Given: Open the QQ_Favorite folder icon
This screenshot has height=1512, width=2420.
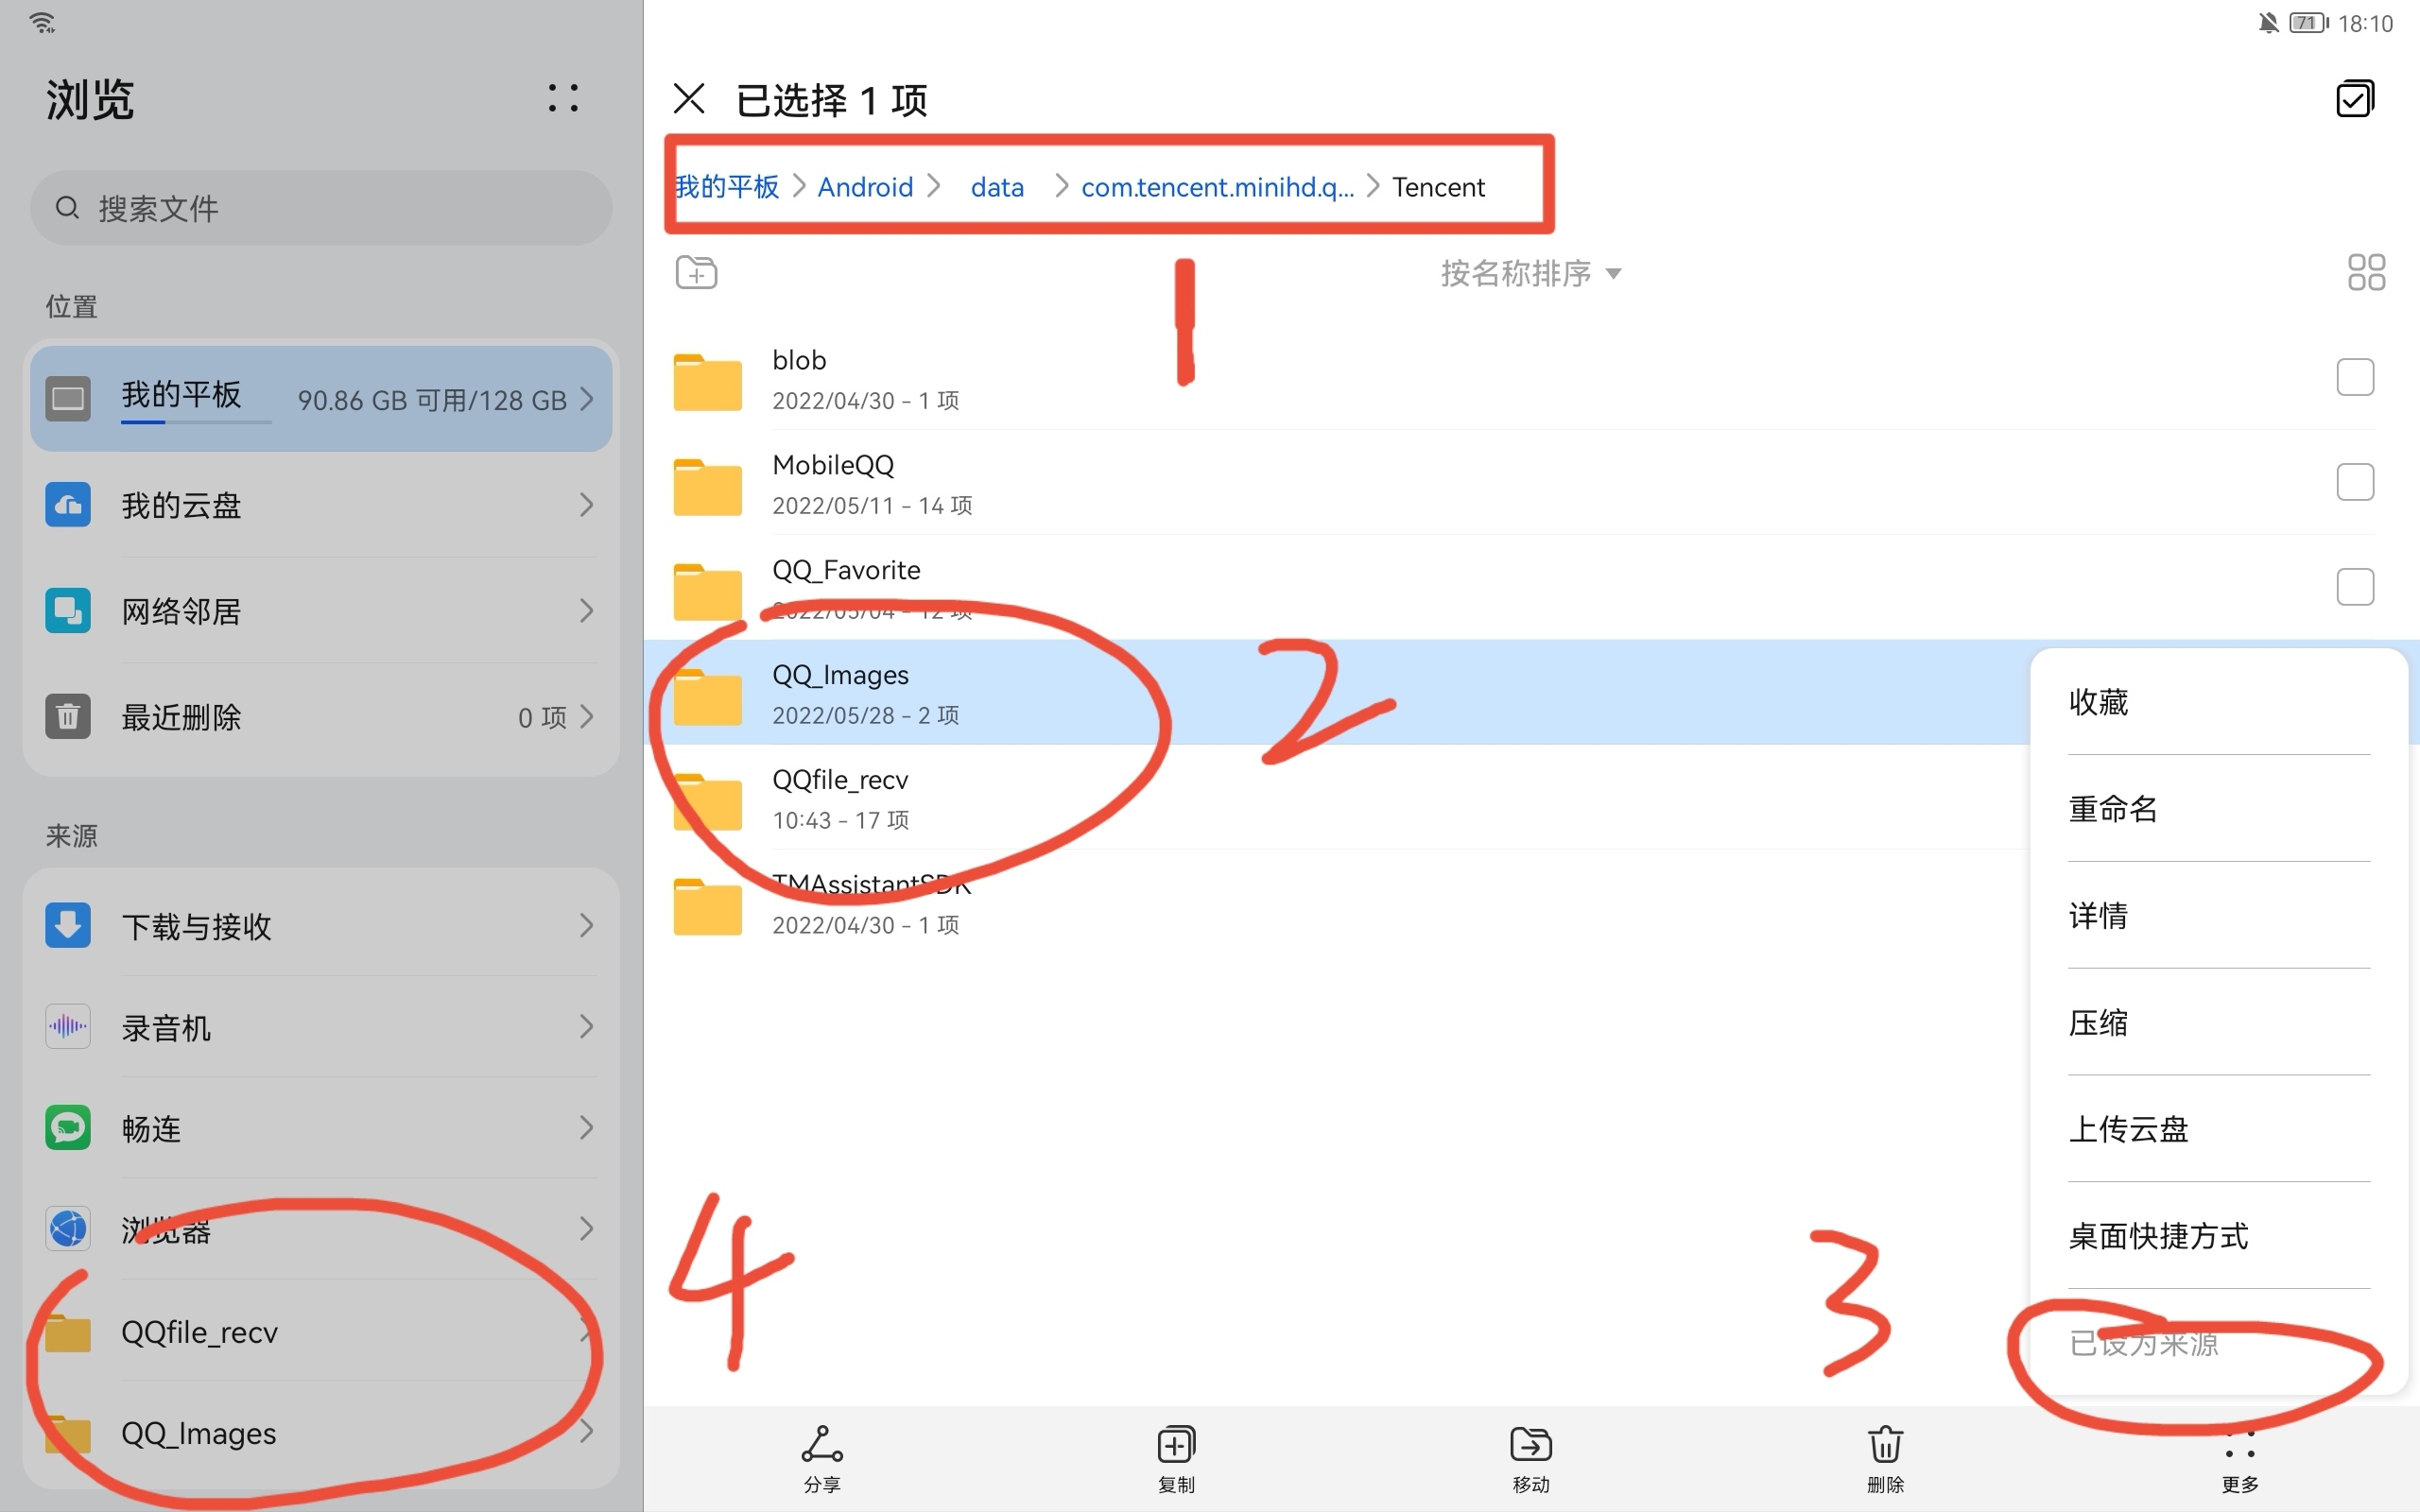Looking at the screenshot, I should tap(707, 591).
